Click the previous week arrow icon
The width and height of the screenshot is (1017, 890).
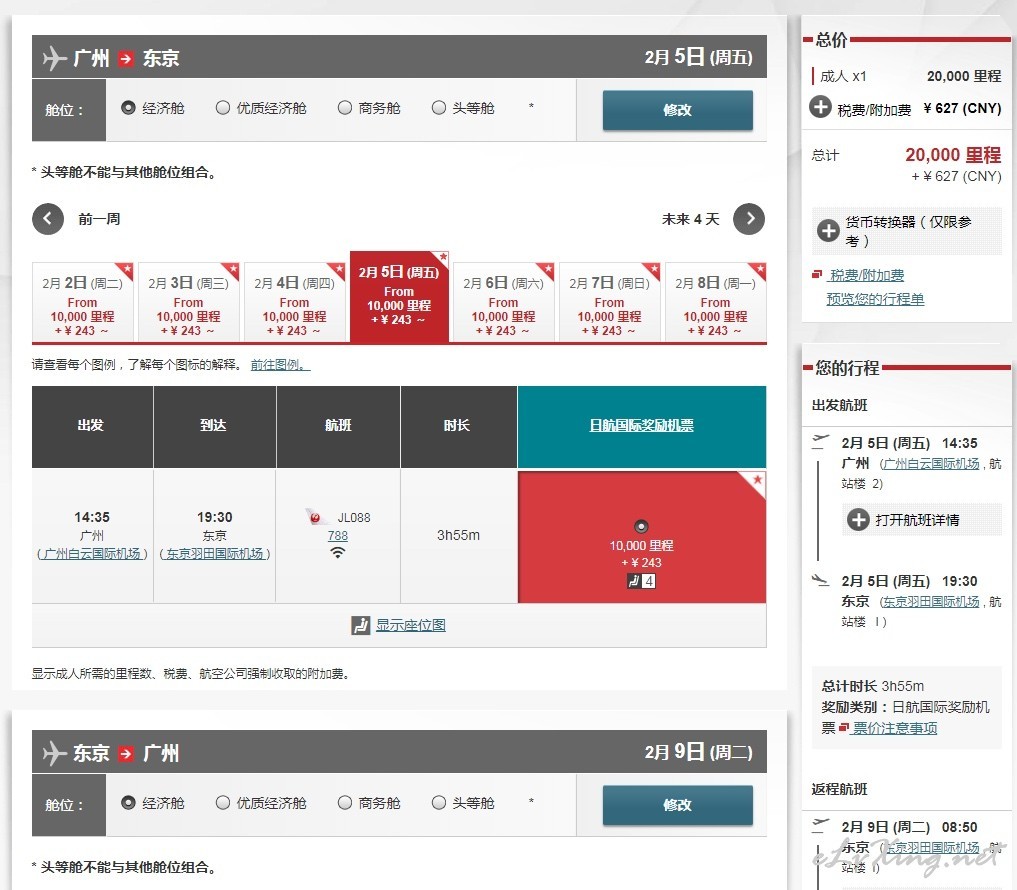(x=48, y=219)
